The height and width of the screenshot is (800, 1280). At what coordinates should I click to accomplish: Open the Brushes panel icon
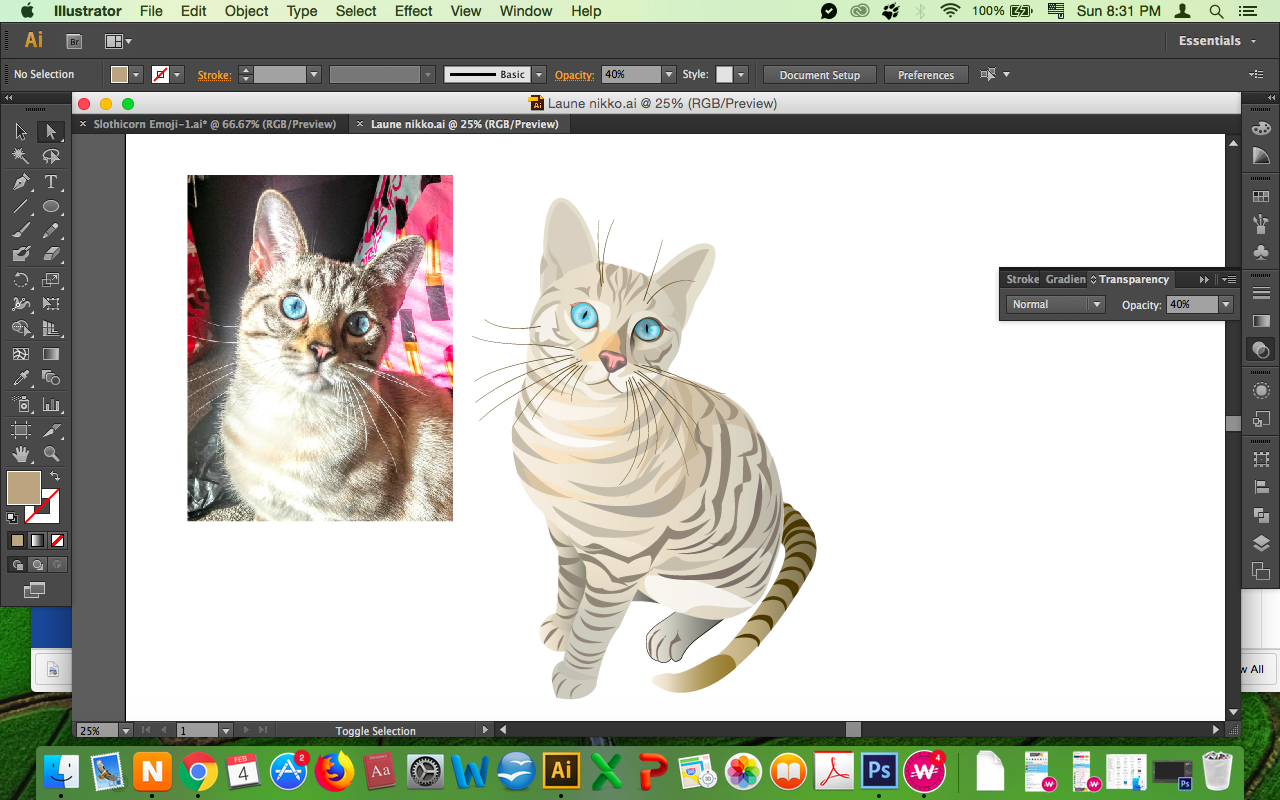tap(1261, 224)
